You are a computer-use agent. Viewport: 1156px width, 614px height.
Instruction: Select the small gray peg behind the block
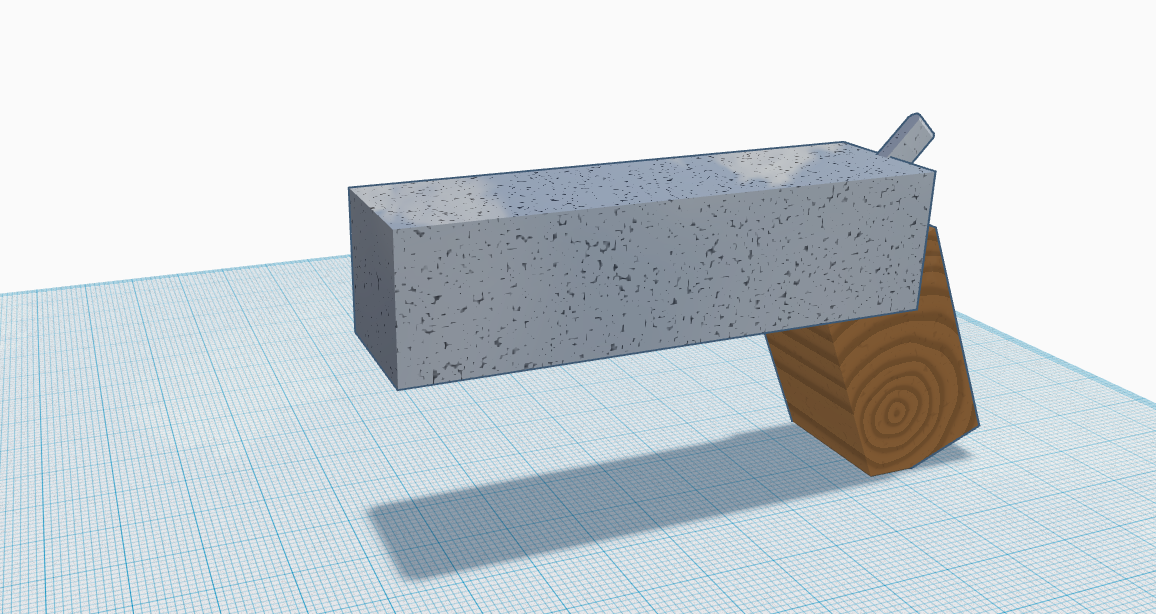click(x=907, y=136)
